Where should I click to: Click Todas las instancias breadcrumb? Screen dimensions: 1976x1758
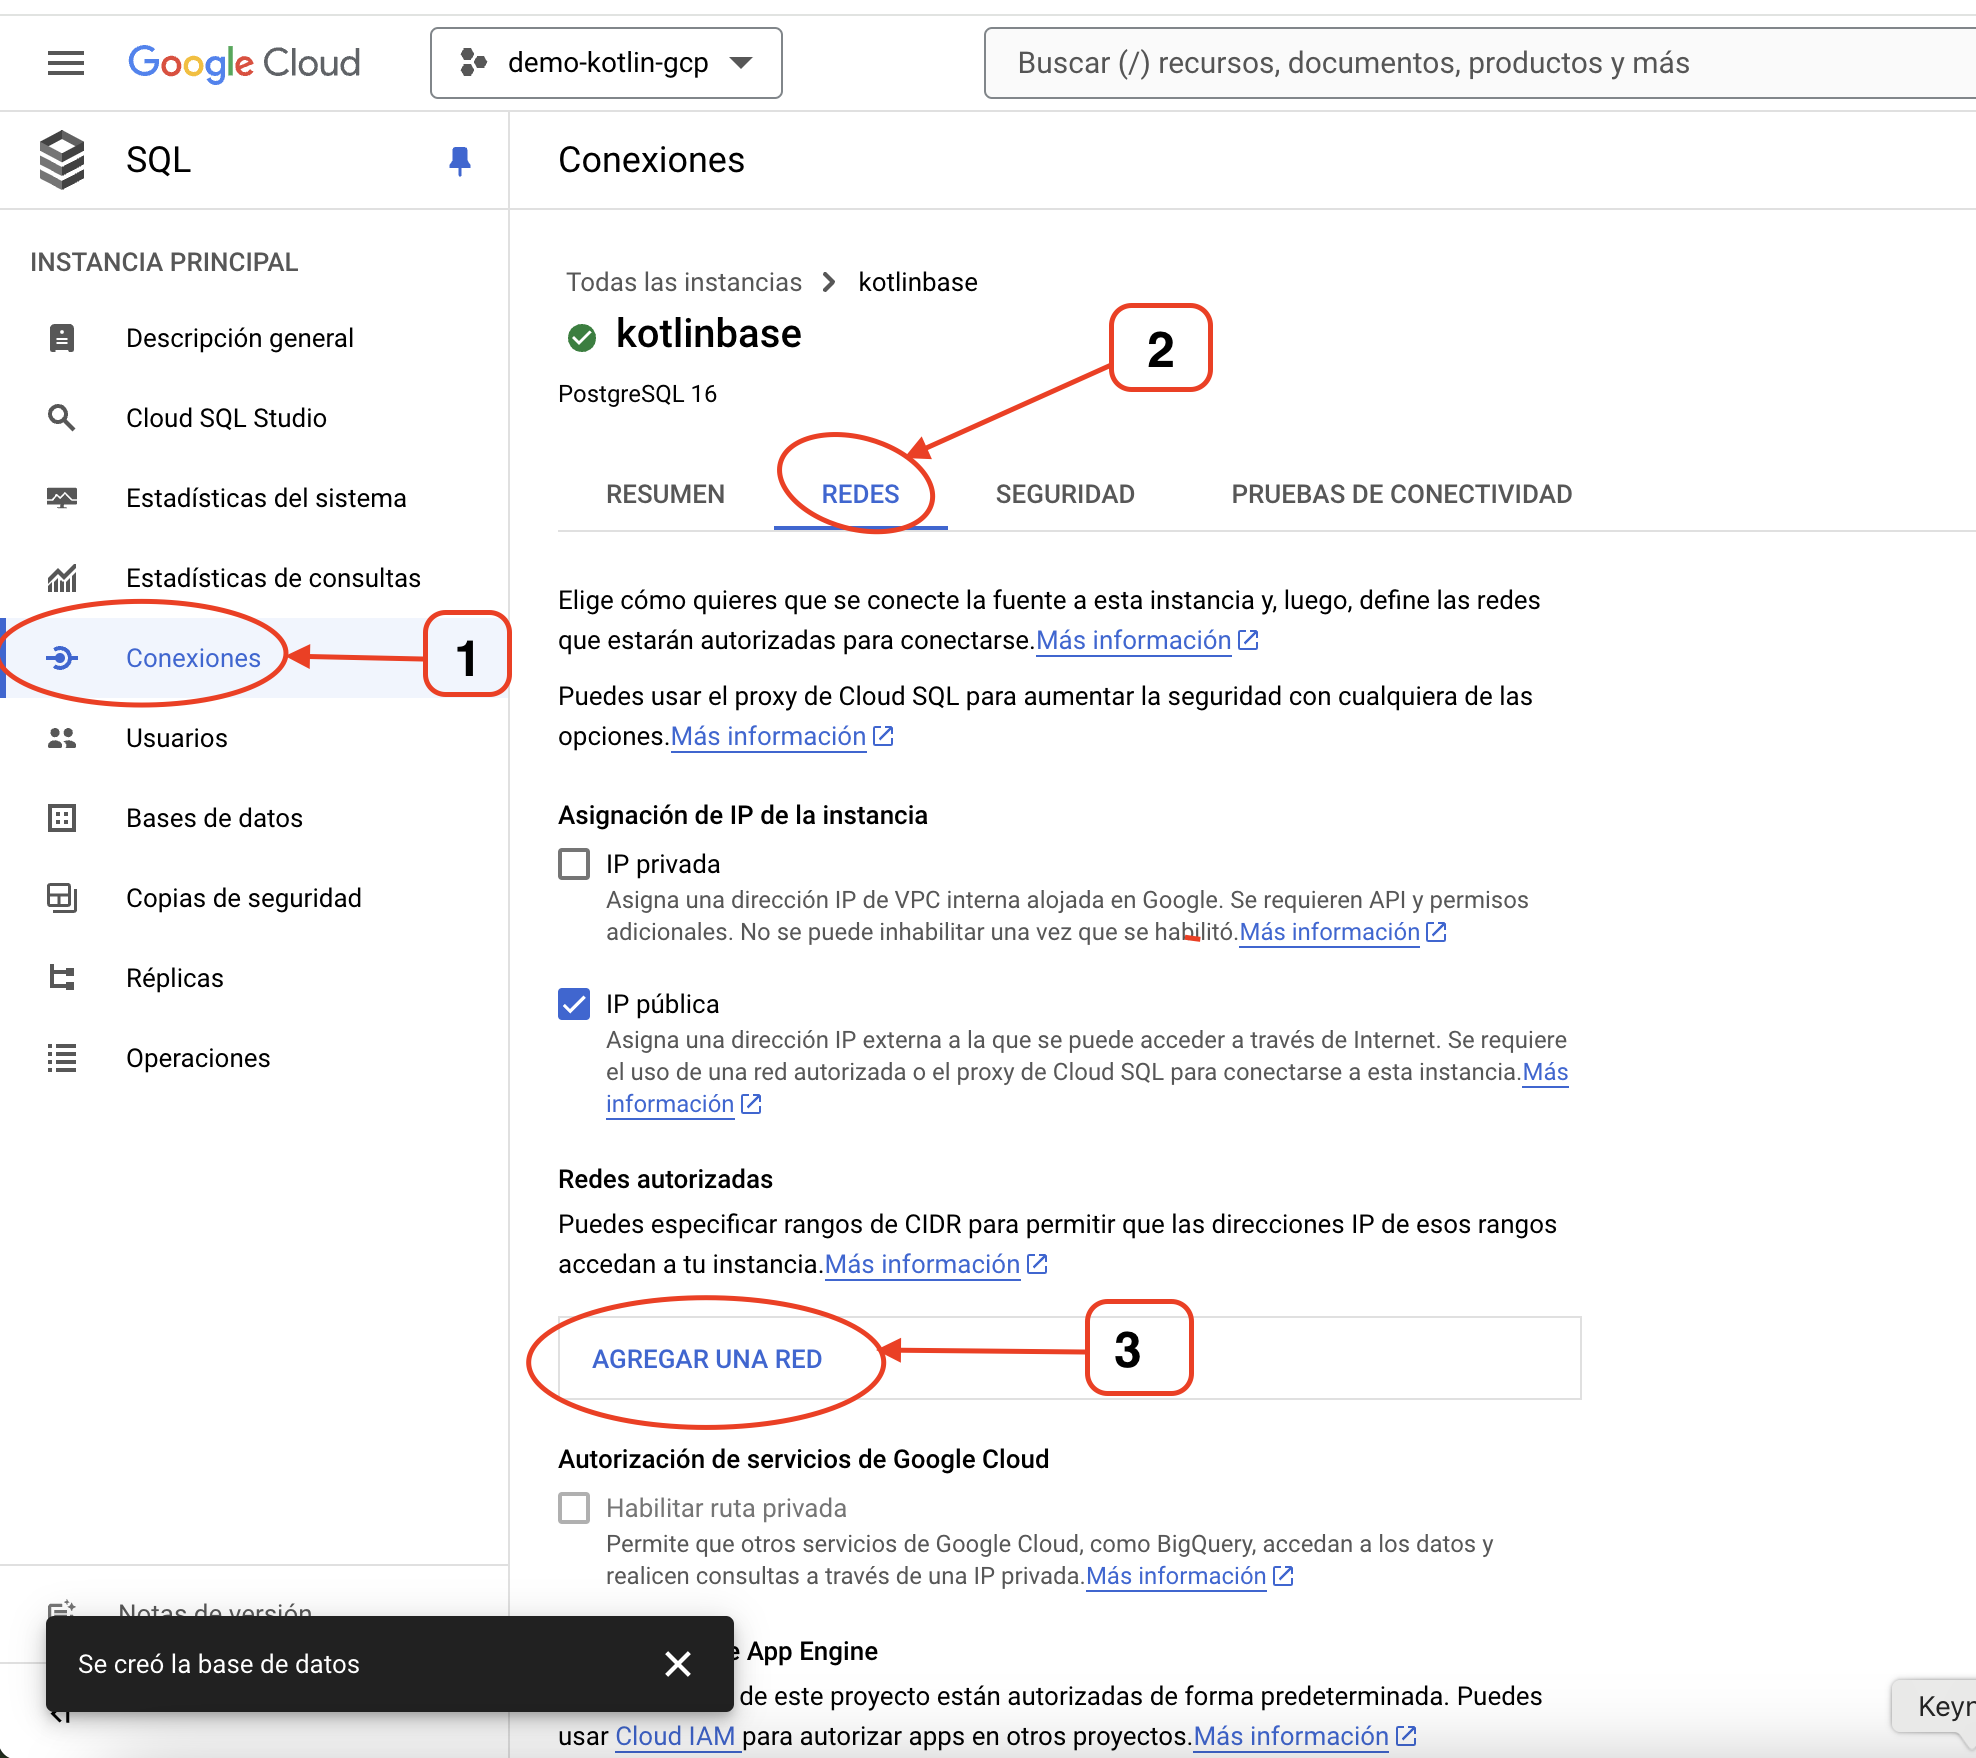pyautogui.click(x=684, y=282)
